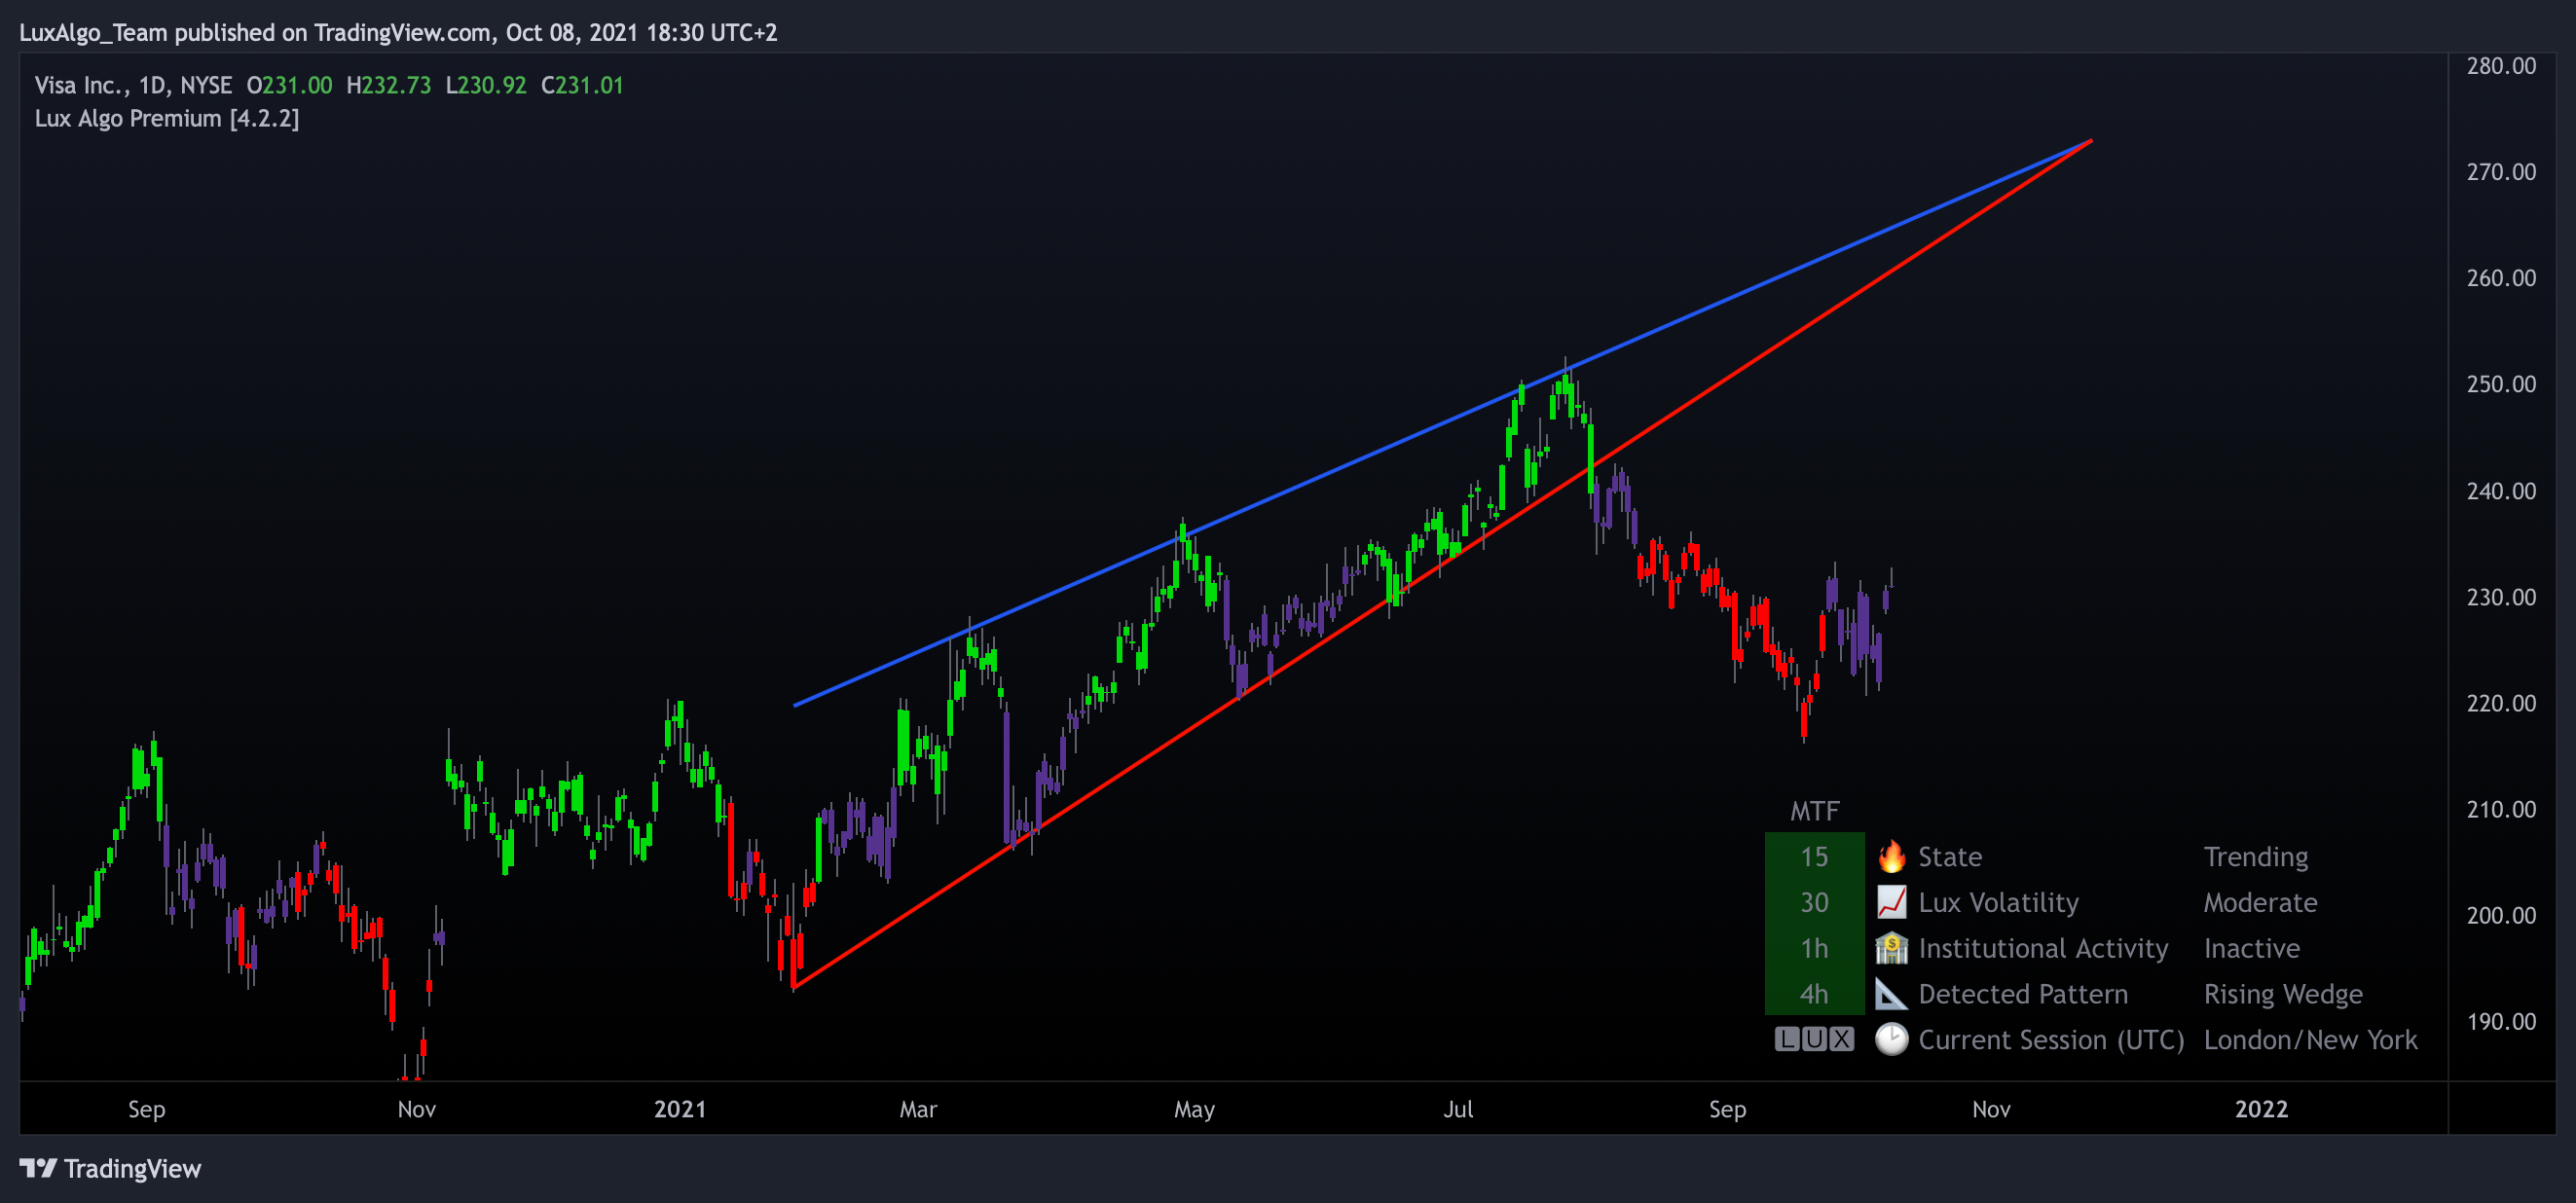Click the 250.00 price axis label

click(x=2500, y=384)
